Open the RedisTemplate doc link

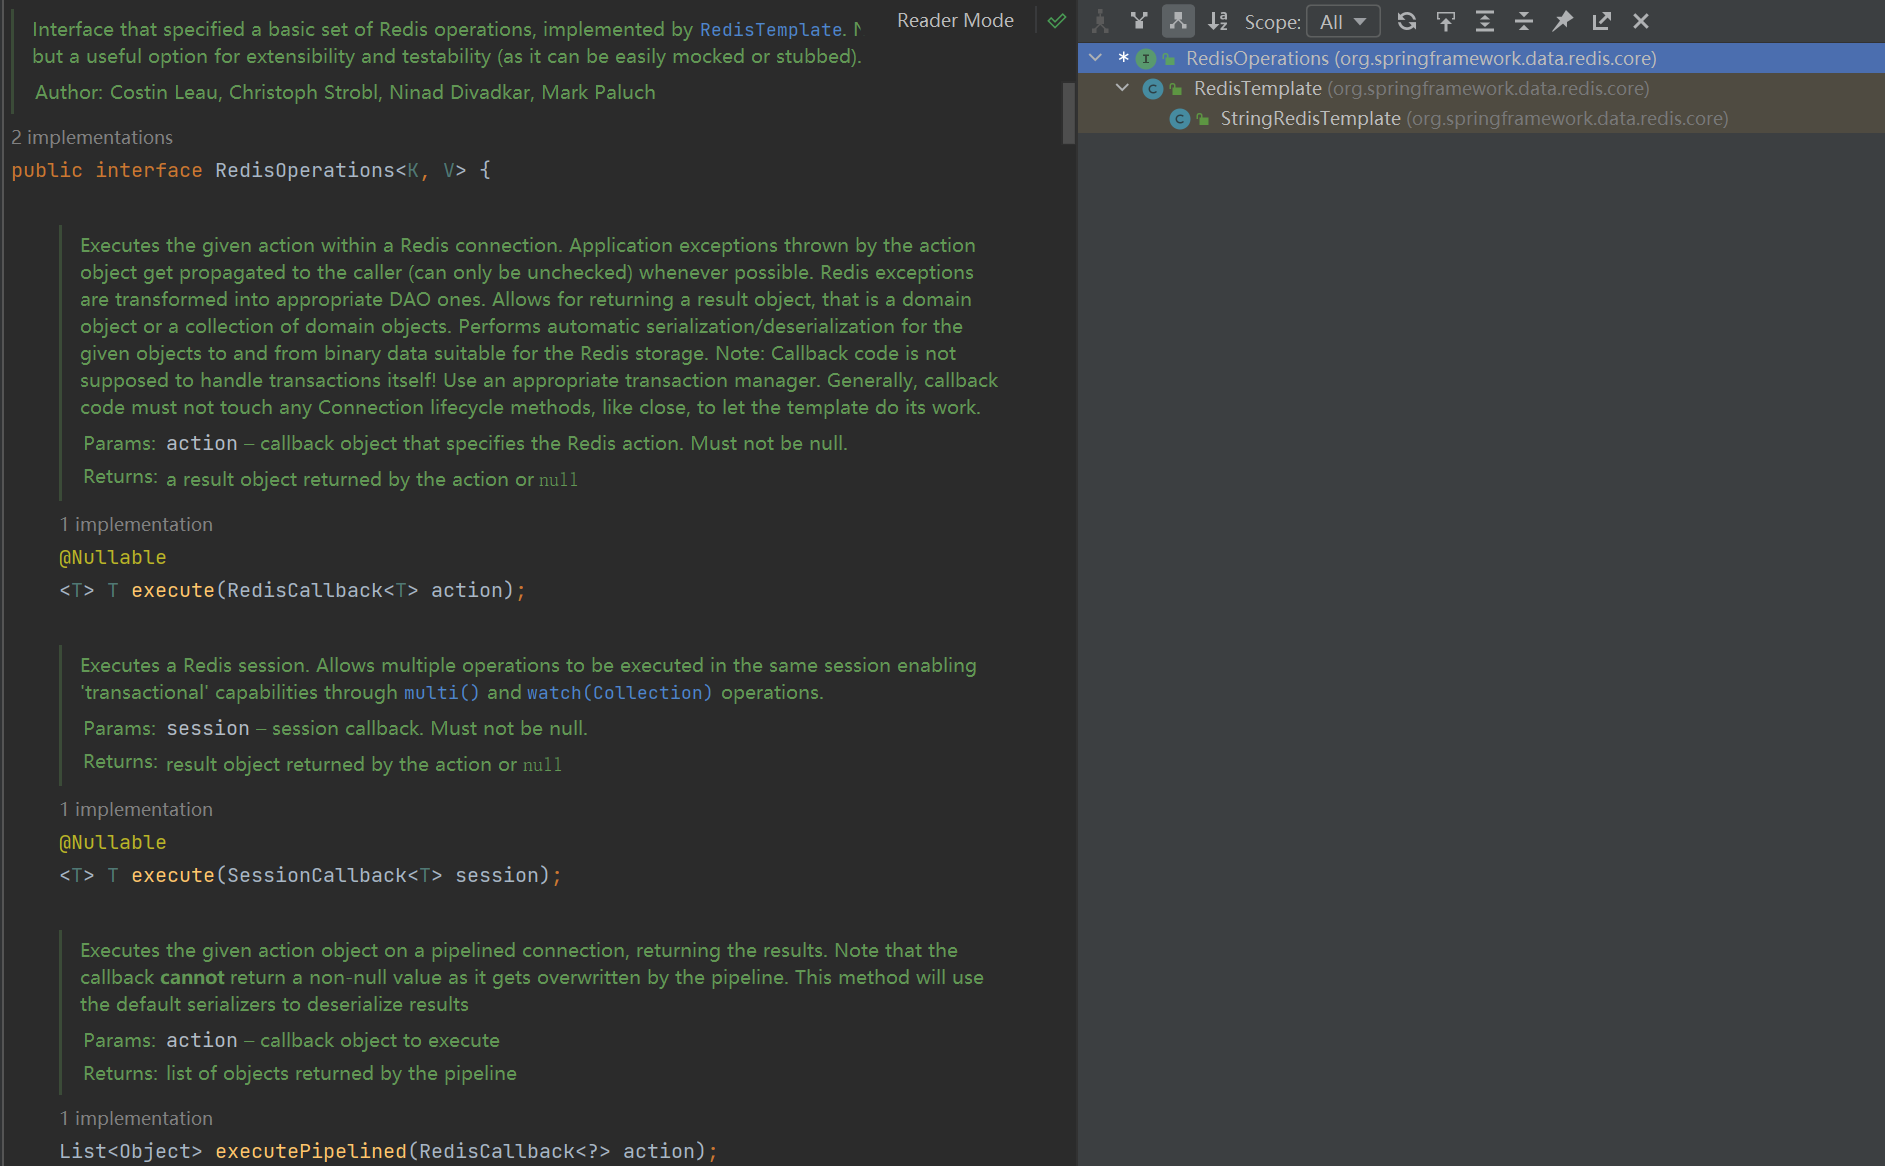[x=770, y=30]
